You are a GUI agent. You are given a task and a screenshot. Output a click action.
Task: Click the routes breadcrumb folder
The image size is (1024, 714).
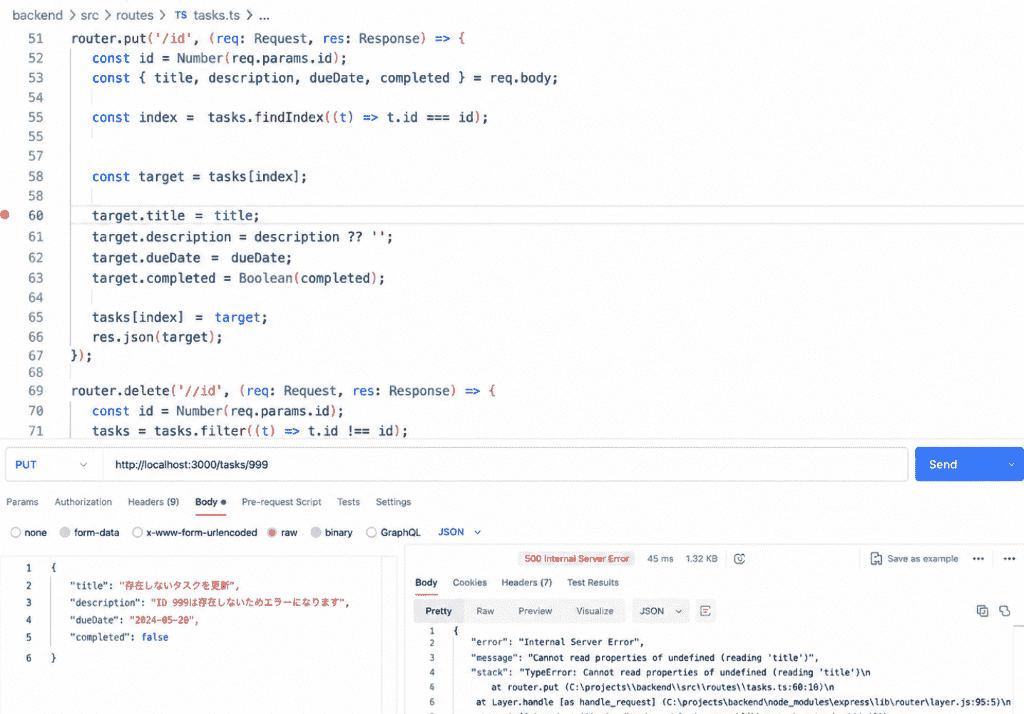(x=135, y=16)
